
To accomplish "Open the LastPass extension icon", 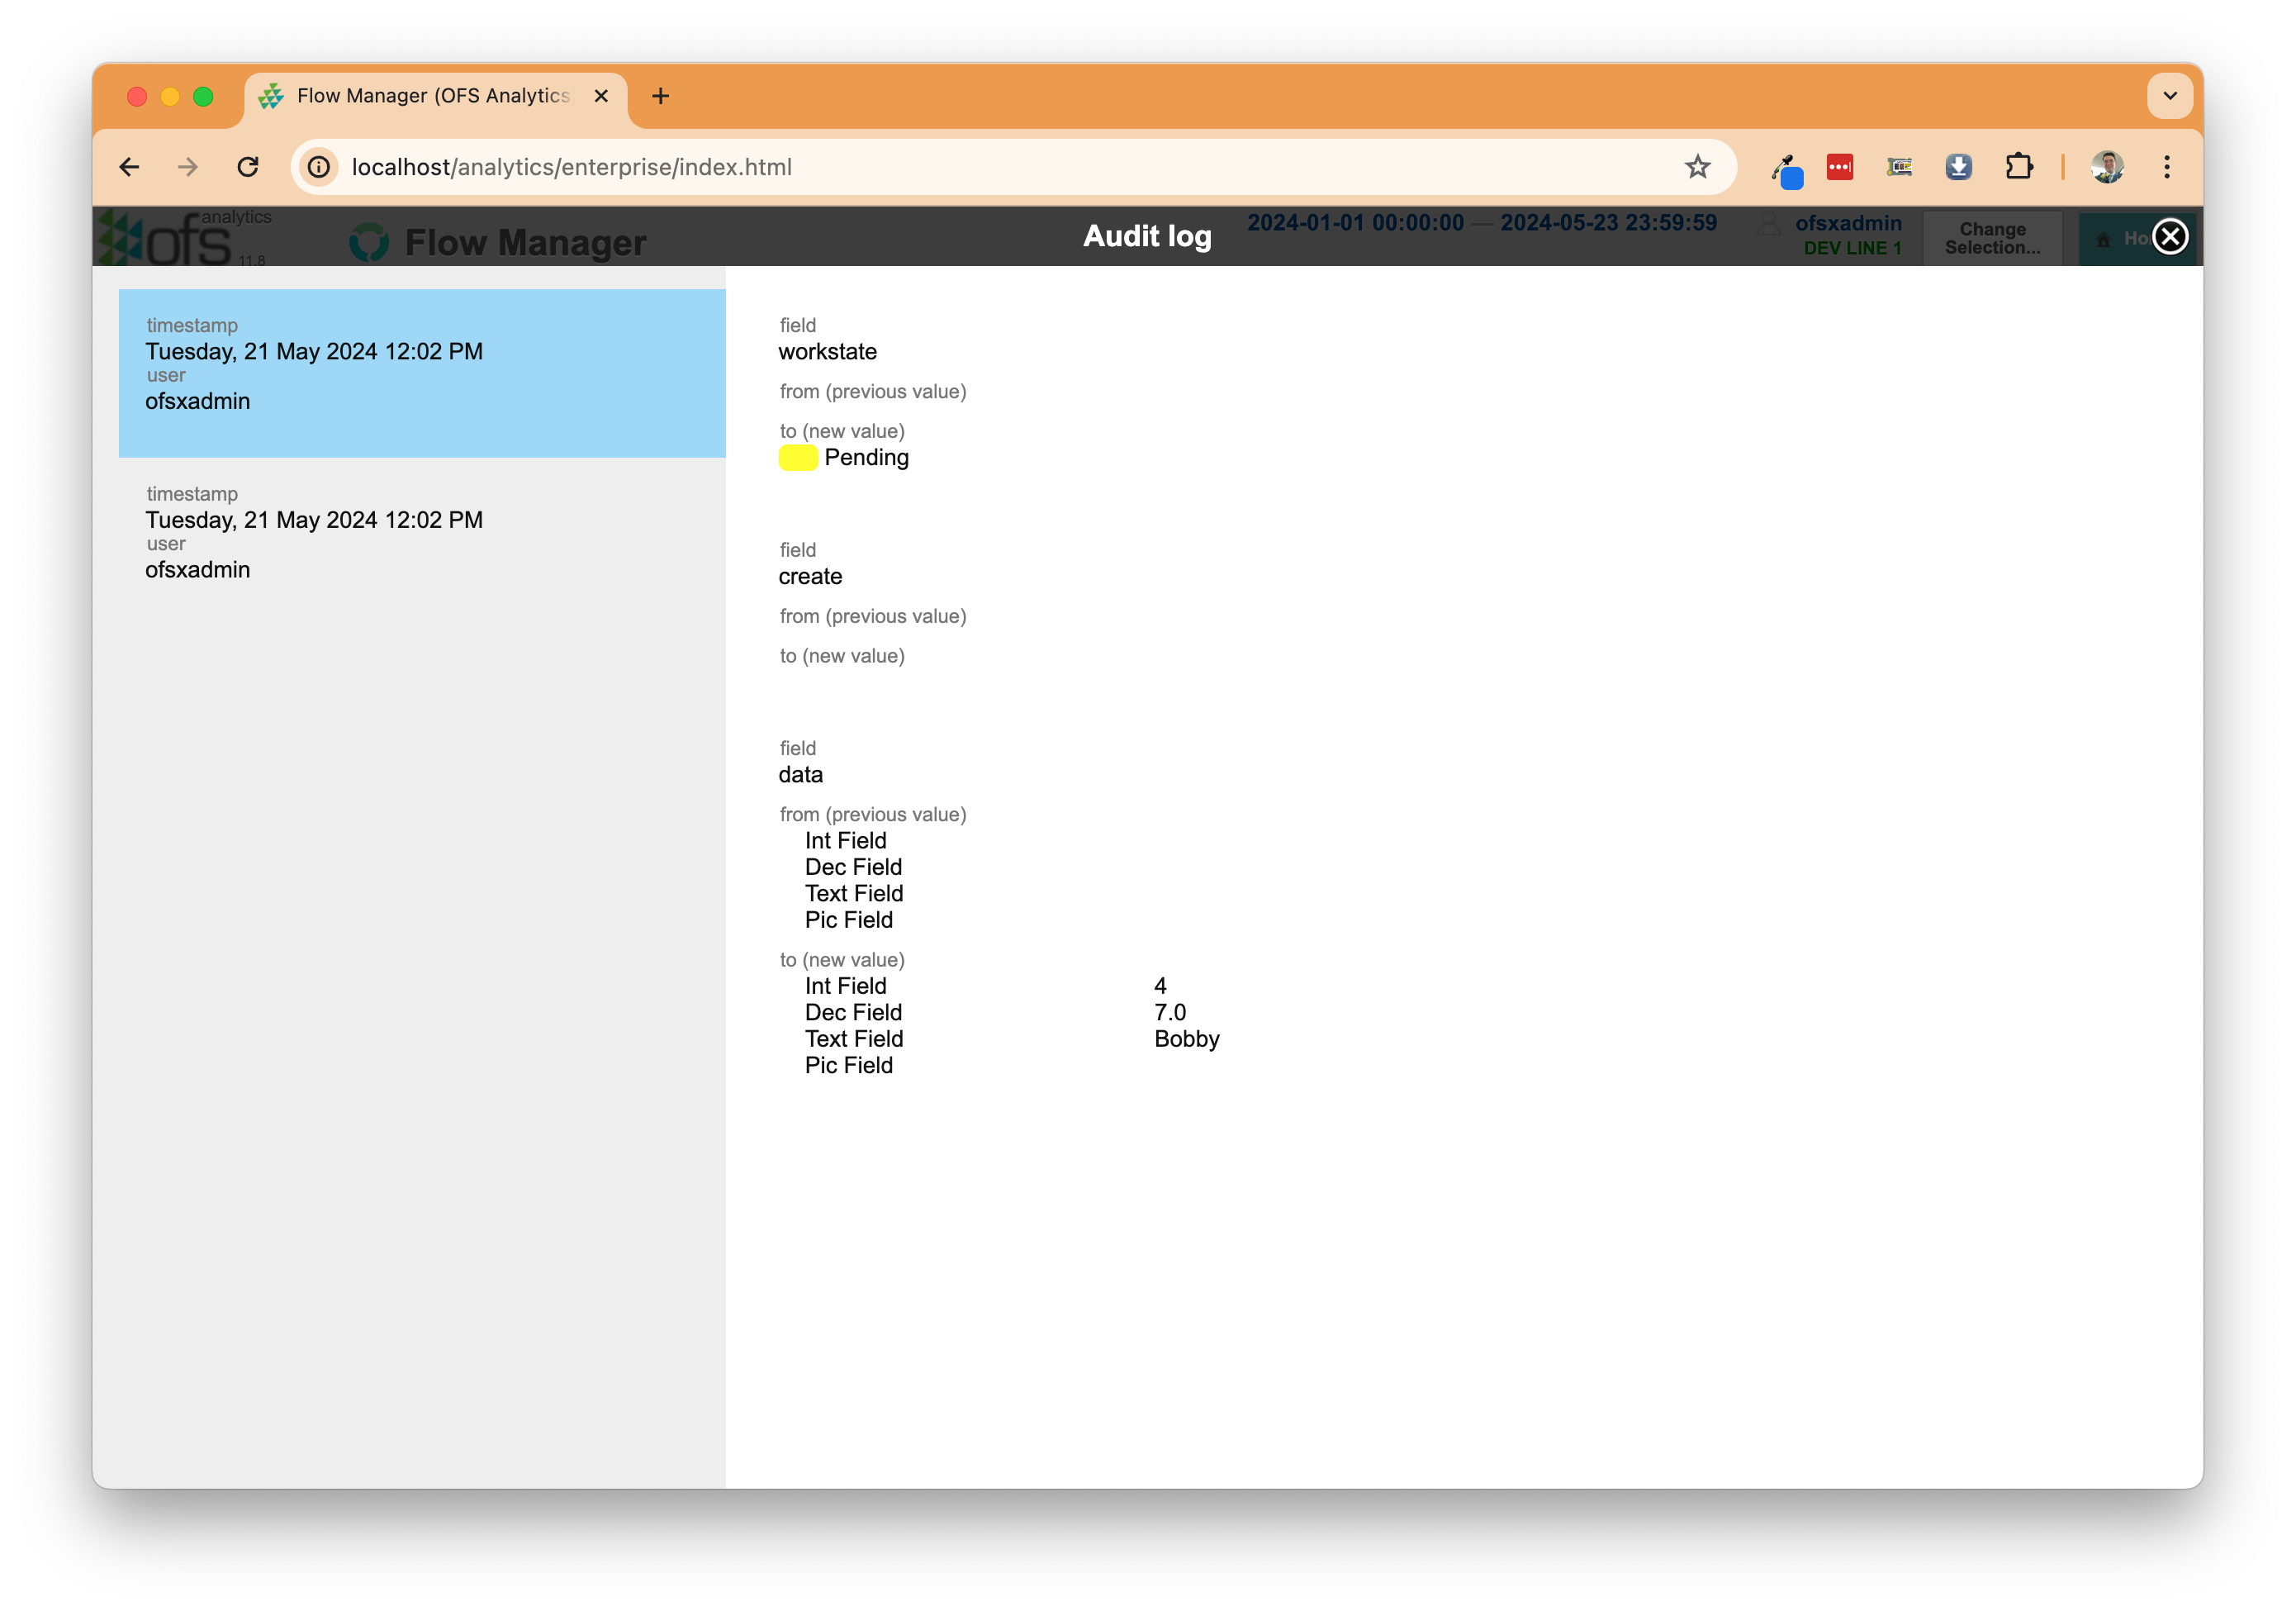I will click(1840, 167).
